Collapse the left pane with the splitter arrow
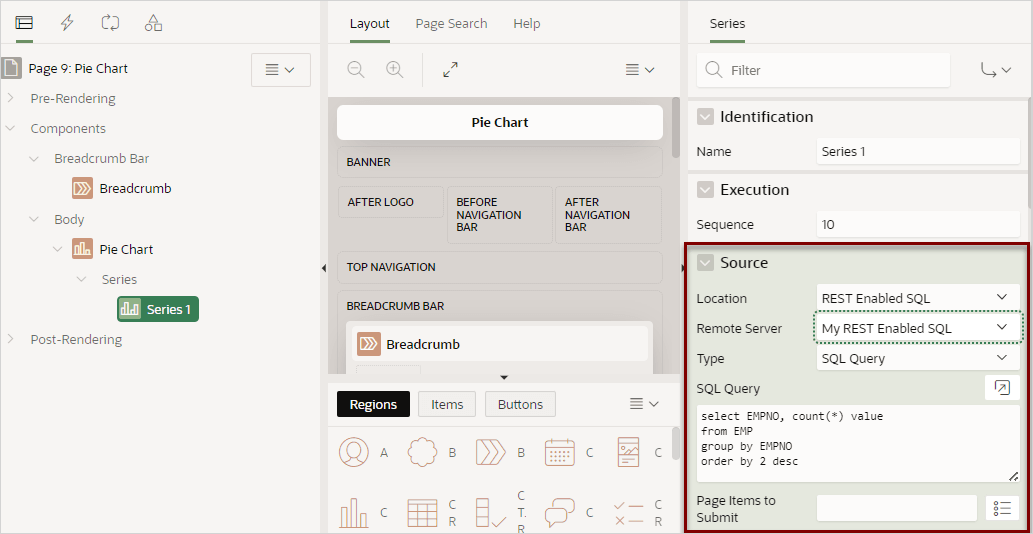Image resolution: width=1033 pixels, height=534 pixels. (x=323, y=268)
